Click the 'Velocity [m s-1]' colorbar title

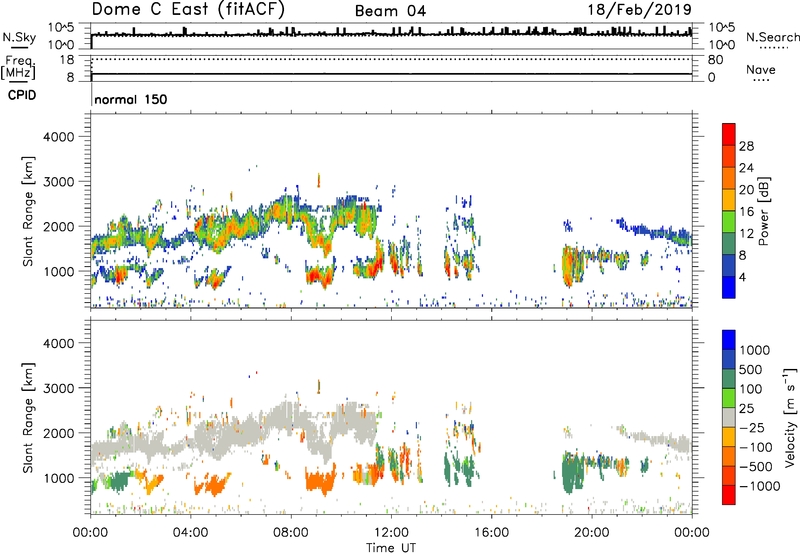790,417
